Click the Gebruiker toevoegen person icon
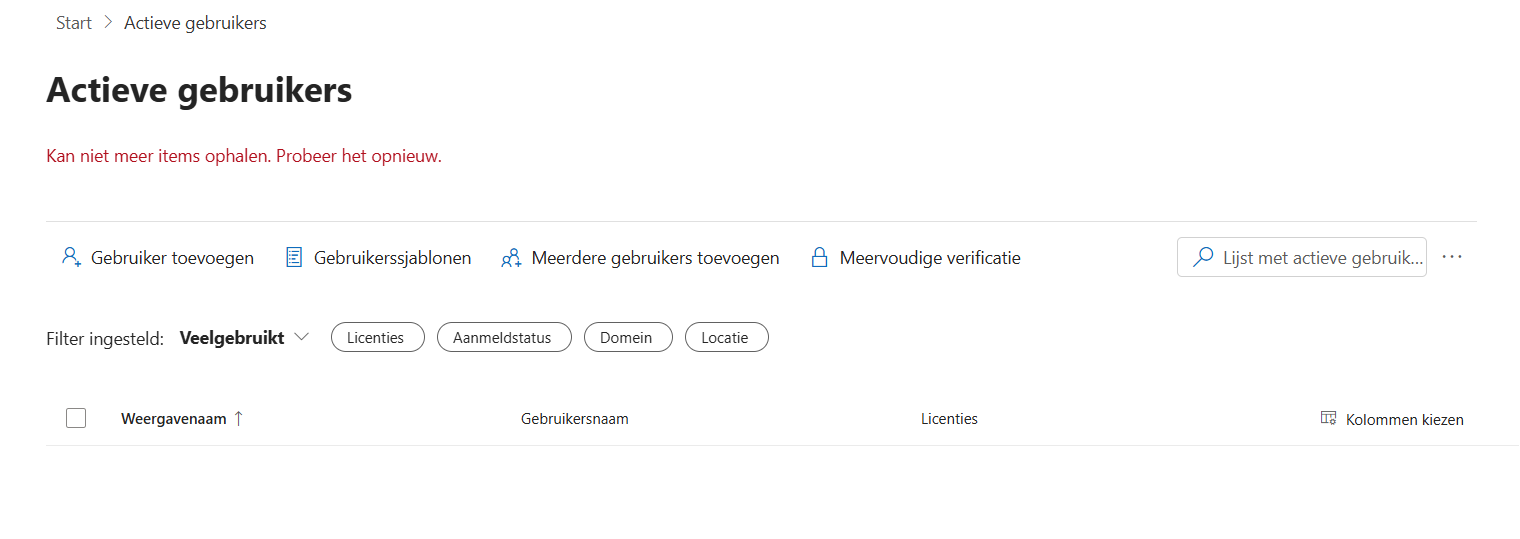Image resolution: width=1520 pixels, height=539 pixels. tap(71, 257)
